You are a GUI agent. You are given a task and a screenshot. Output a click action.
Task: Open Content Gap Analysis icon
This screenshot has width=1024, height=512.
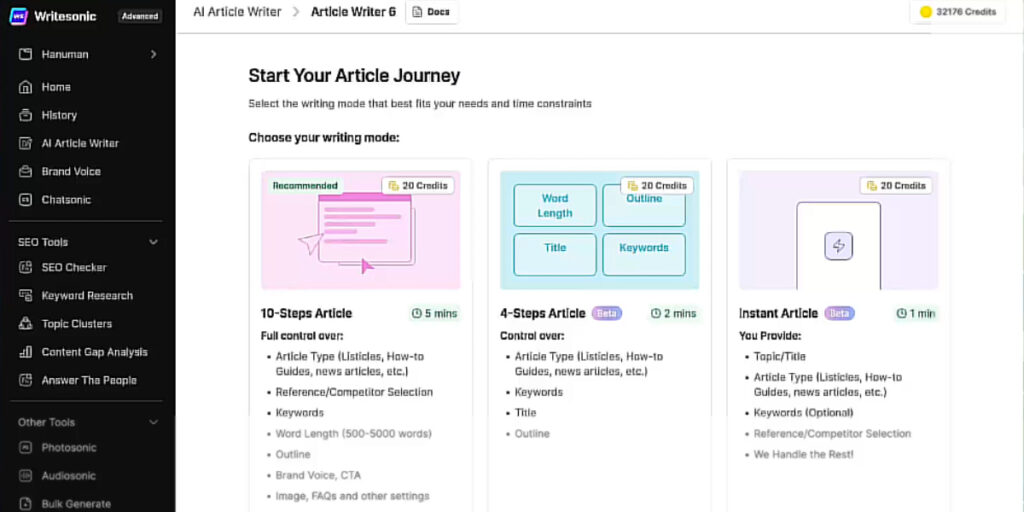pyautogui.click(x=25, y=352)
